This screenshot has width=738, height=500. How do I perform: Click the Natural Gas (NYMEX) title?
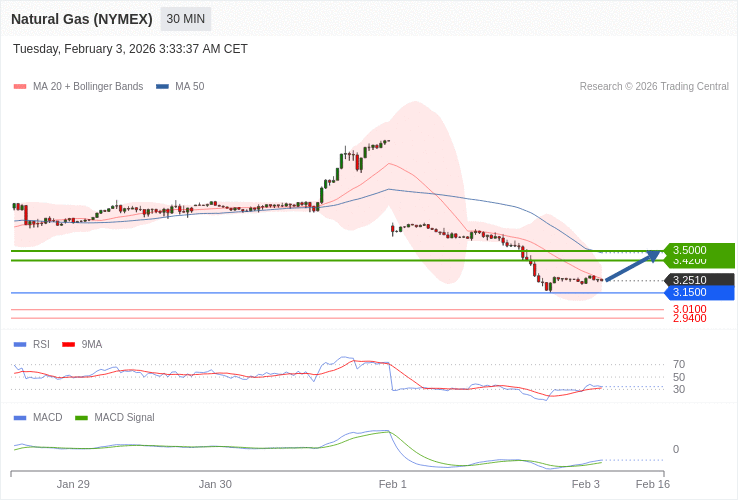[x=82, y=19]
